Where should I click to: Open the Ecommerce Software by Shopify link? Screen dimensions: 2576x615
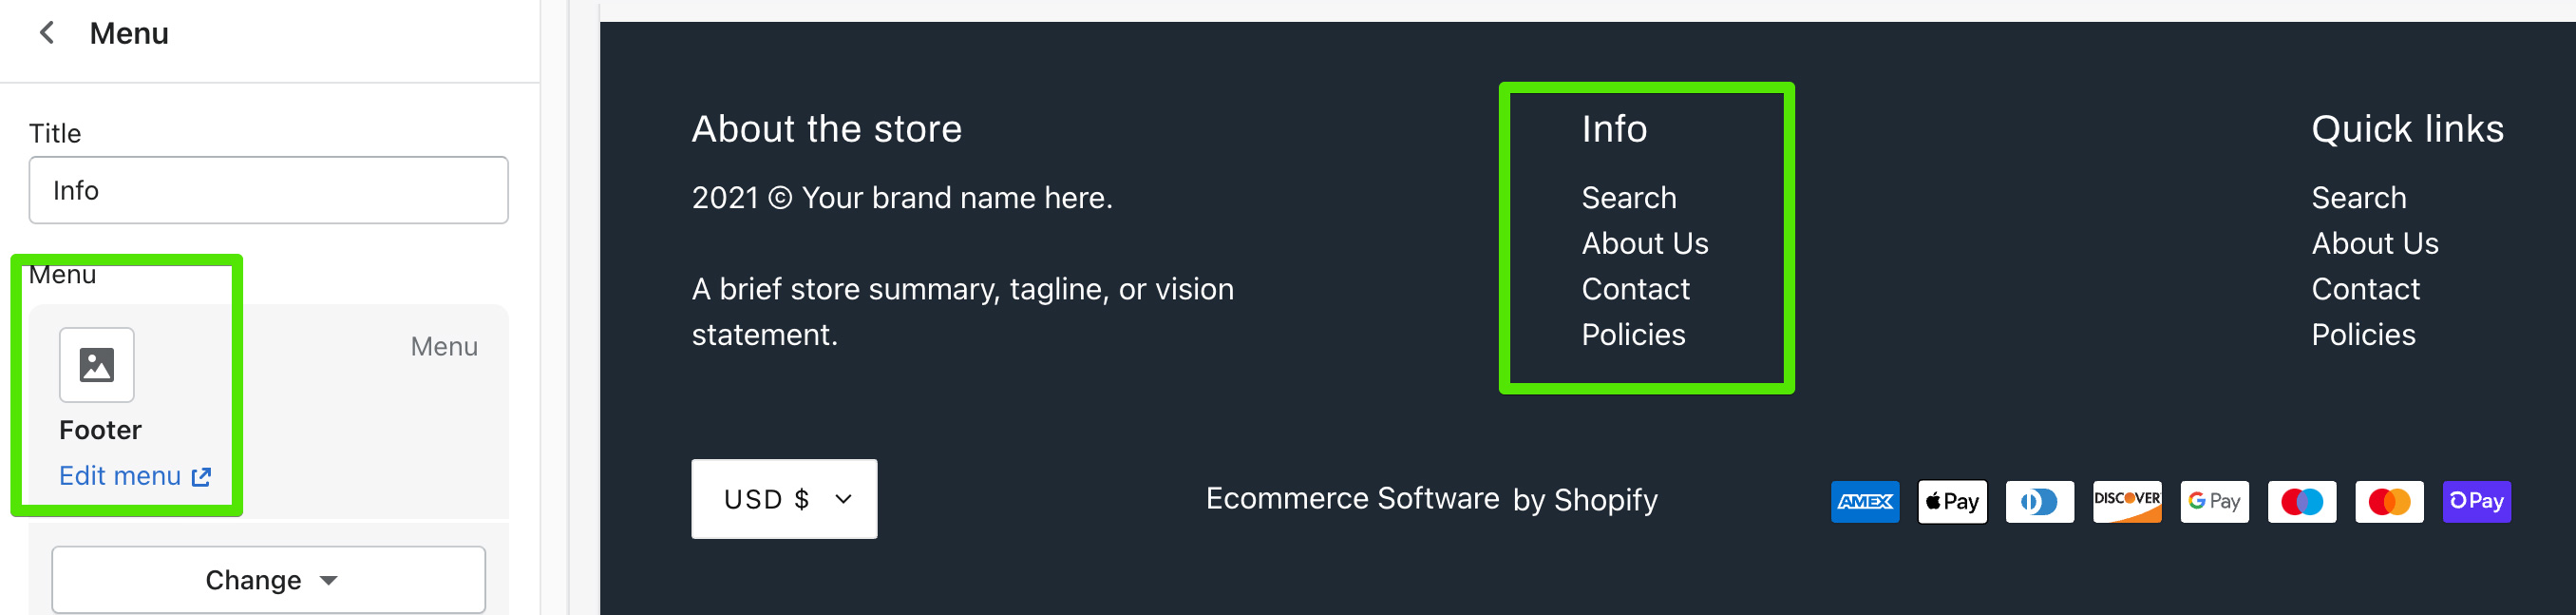[1432, 499]
